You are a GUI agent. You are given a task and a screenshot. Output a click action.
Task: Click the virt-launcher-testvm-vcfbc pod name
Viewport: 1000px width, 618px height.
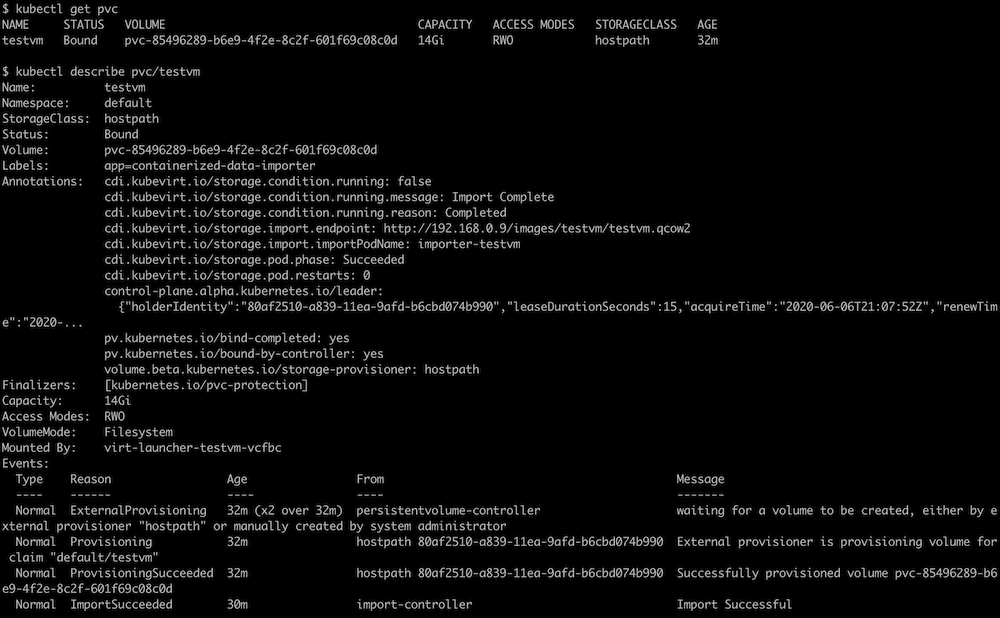[192, 448]
